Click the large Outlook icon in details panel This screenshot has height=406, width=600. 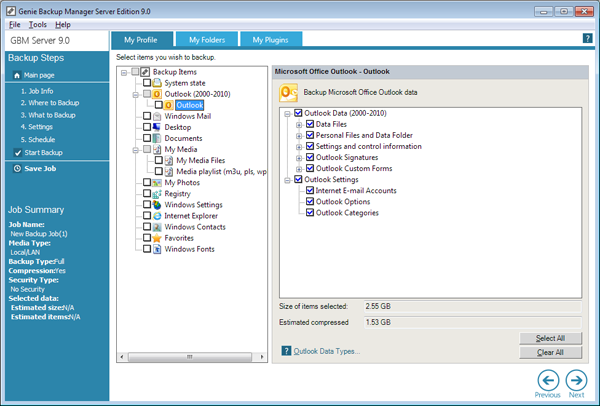click(289, 93)
